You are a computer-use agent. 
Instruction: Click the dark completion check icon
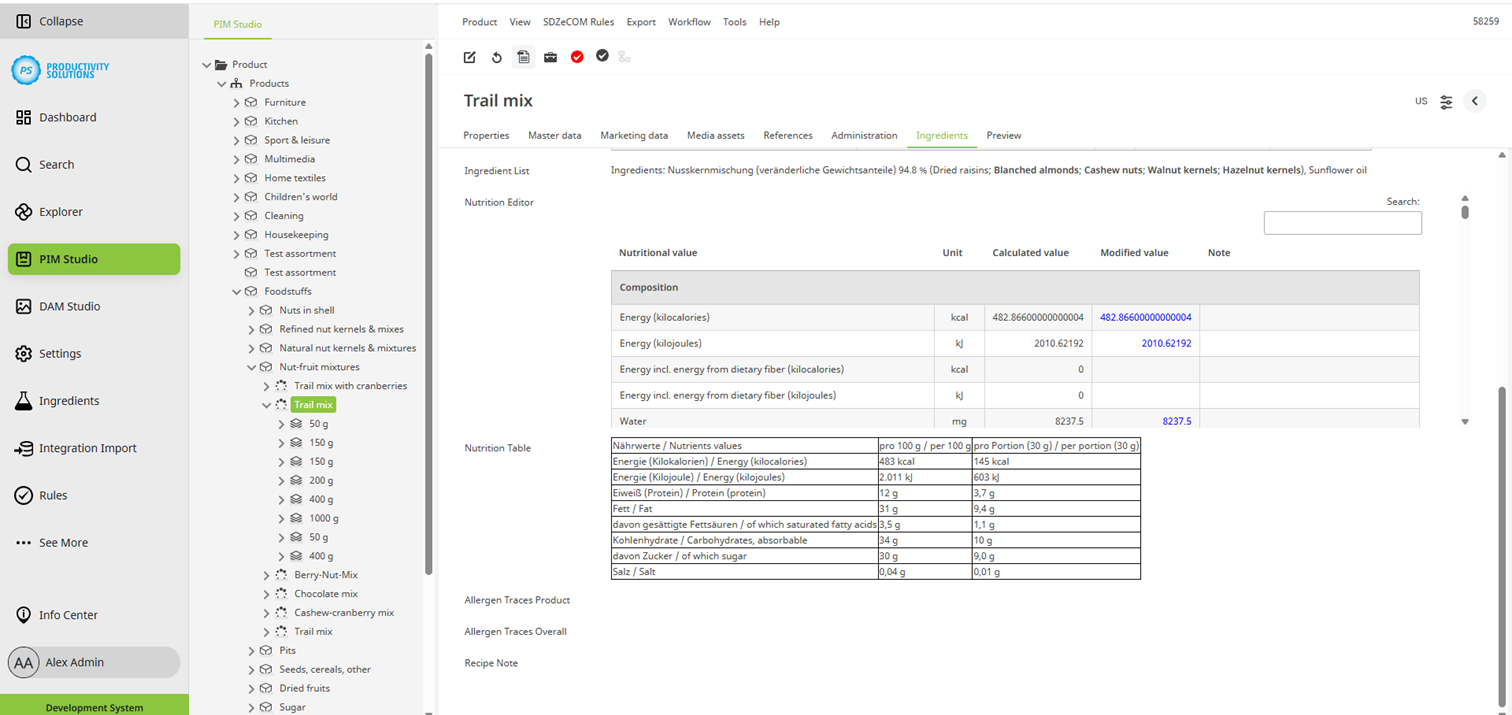click(602, 57)
